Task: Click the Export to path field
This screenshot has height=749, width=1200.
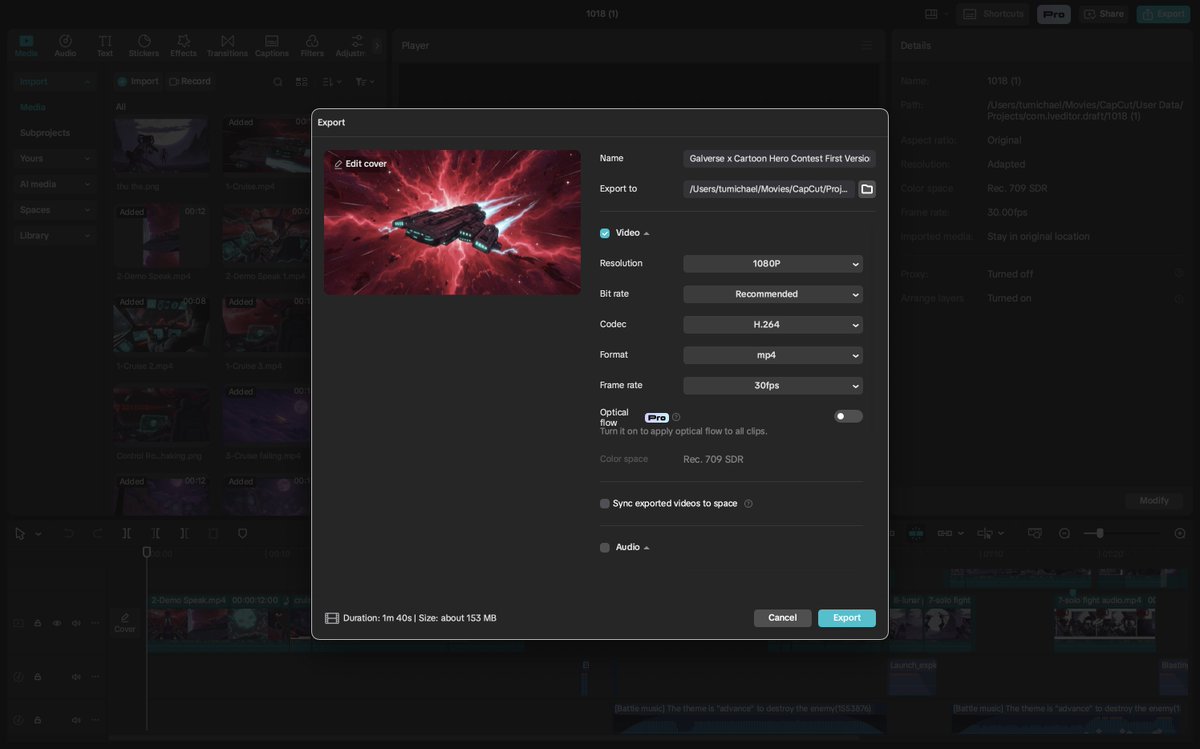Action: coord(769,189)
